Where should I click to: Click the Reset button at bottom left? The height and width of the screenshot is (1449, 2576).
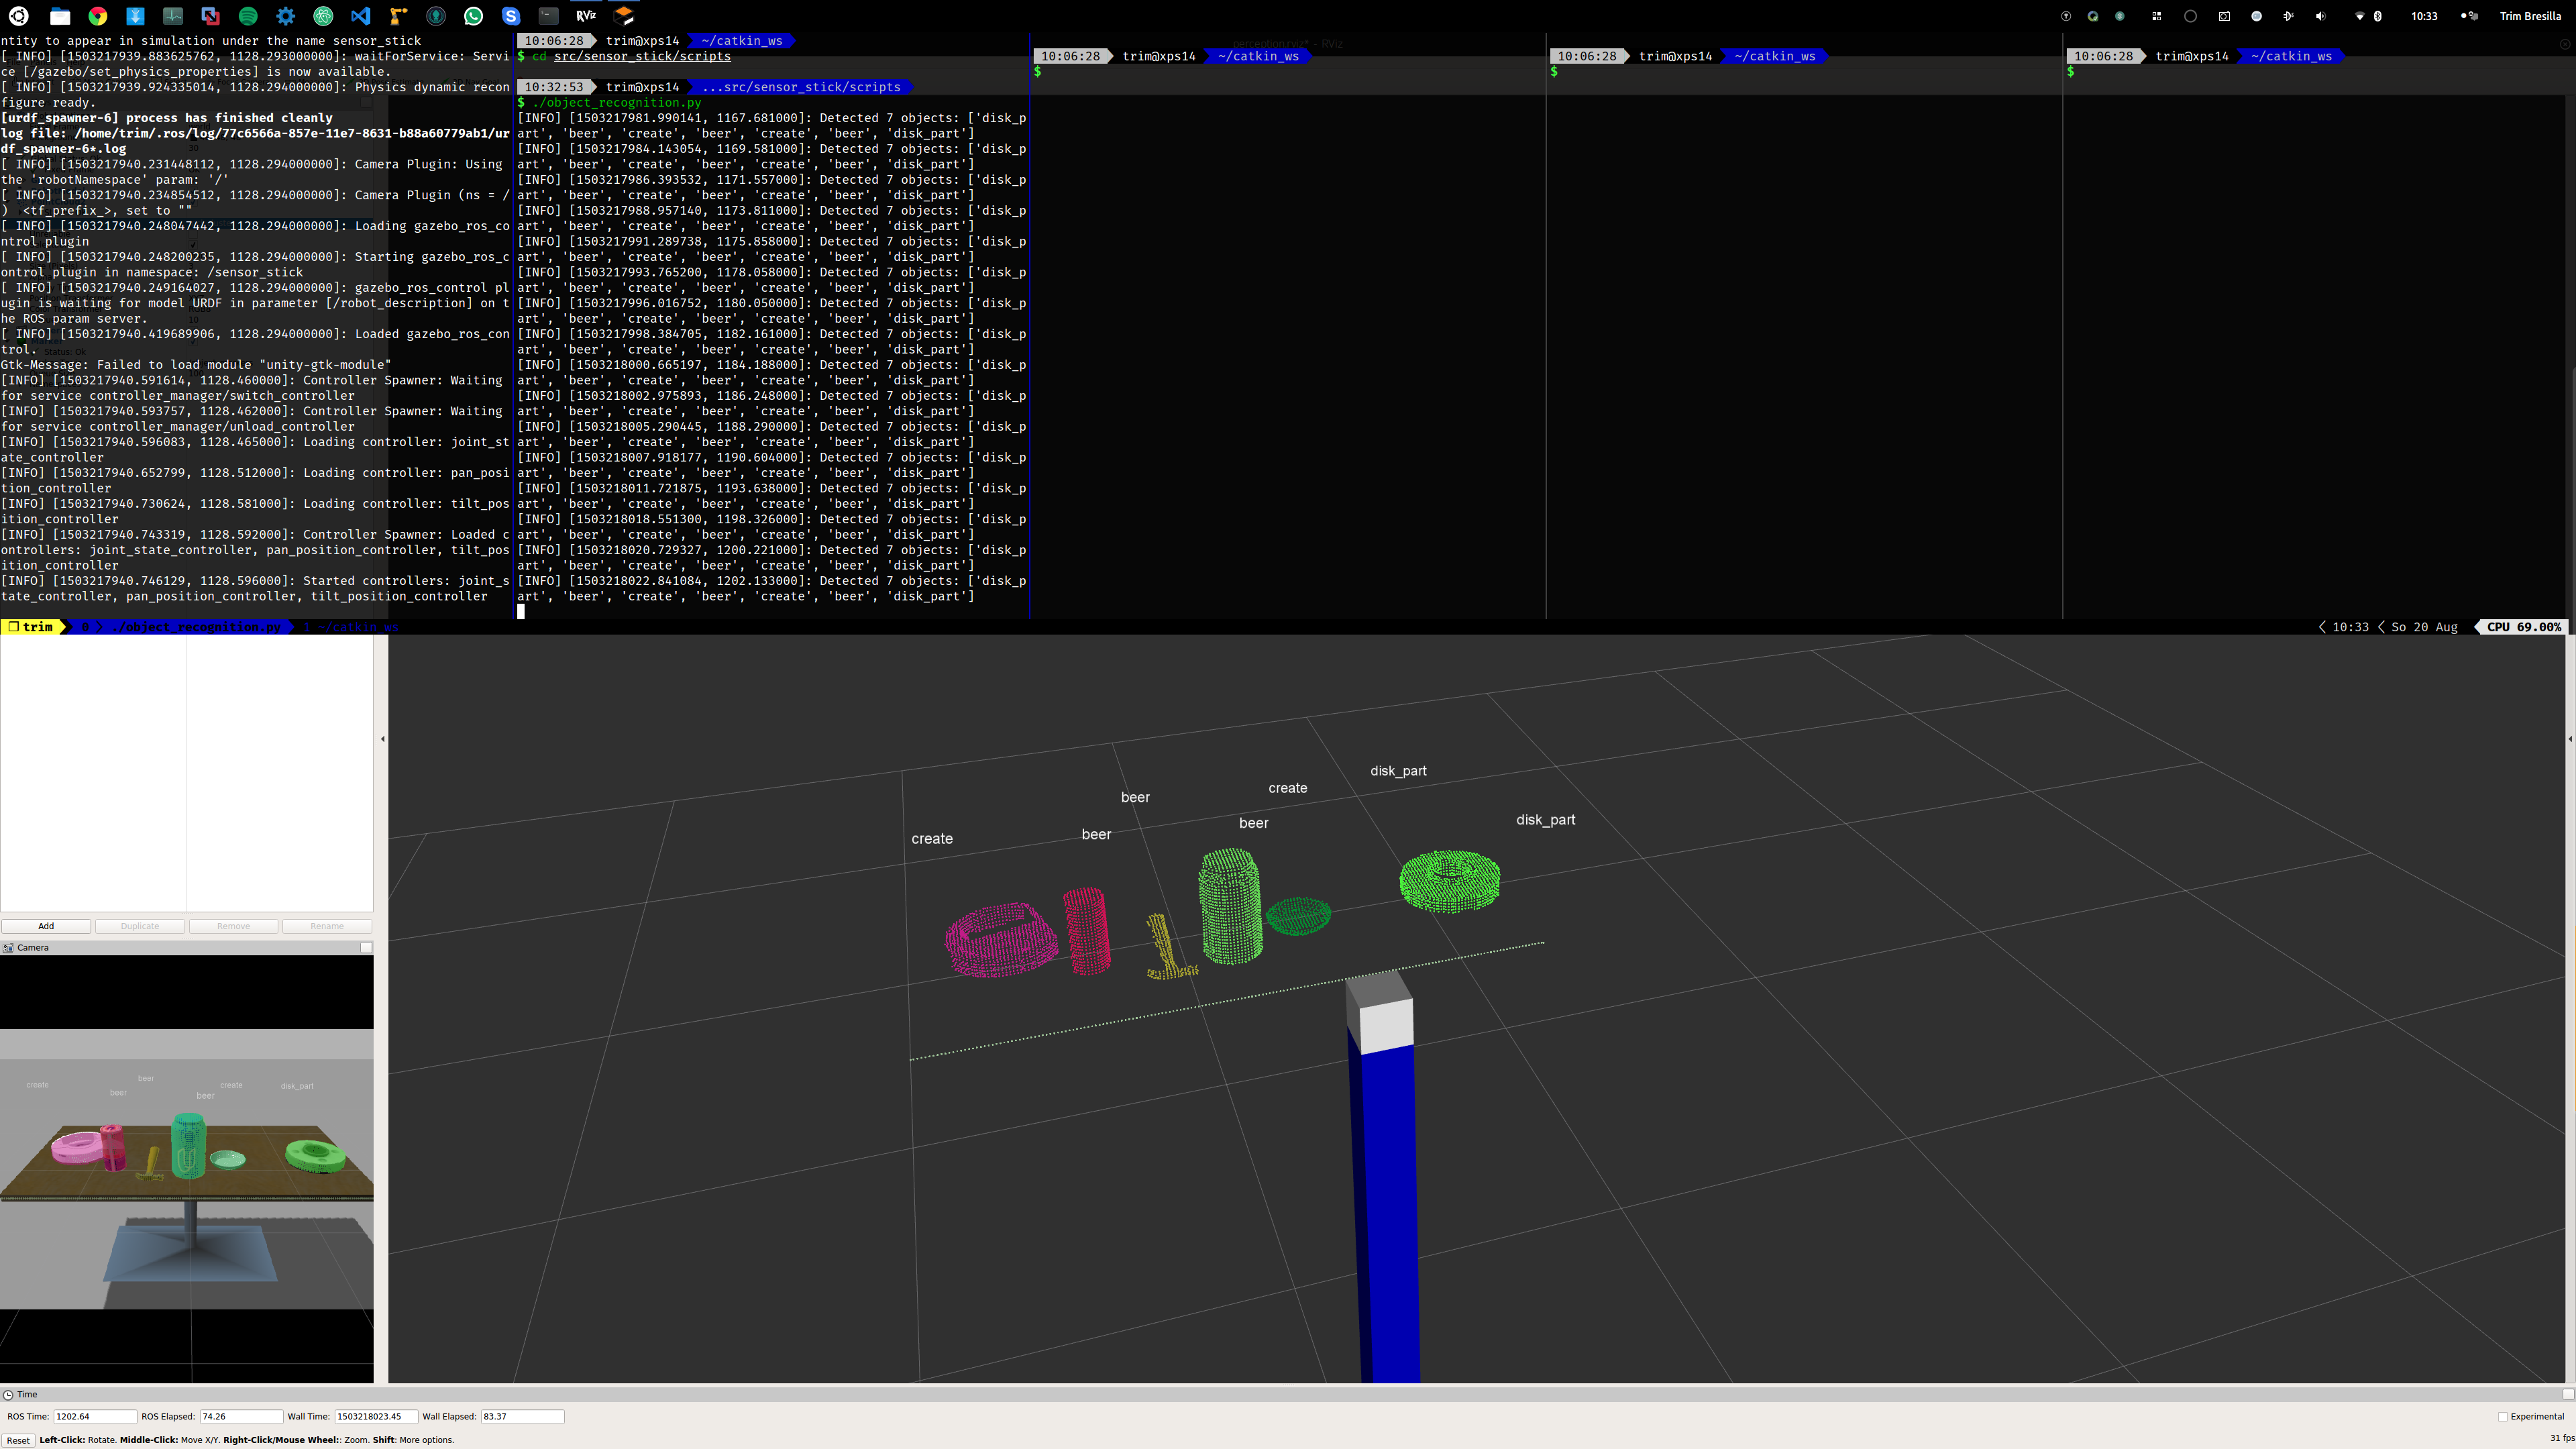[x=18, y=1440]
